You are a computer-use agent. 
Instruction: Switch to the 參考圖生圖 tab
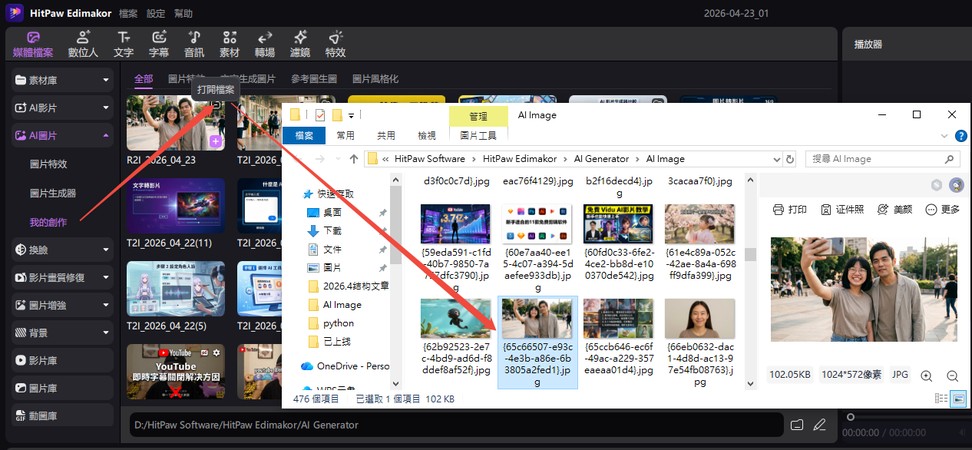[314, 79]
